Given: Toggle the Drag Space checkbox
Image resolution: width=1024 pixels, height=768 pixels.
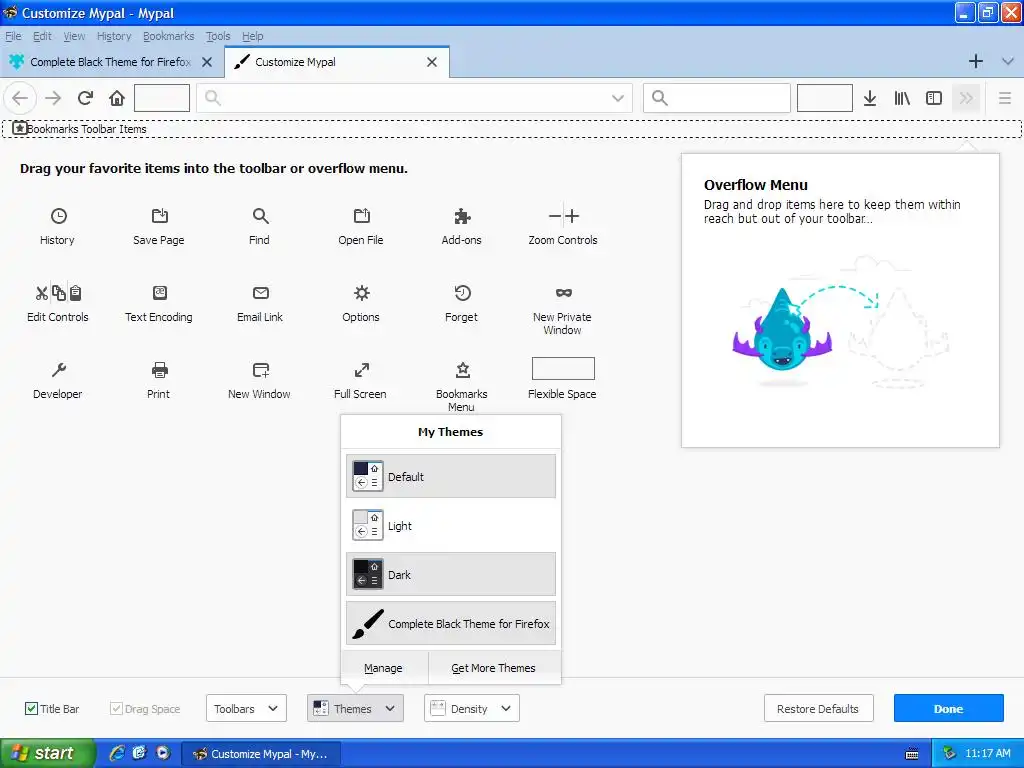Looking at the screenshot, I should click(x=116, y=709).
